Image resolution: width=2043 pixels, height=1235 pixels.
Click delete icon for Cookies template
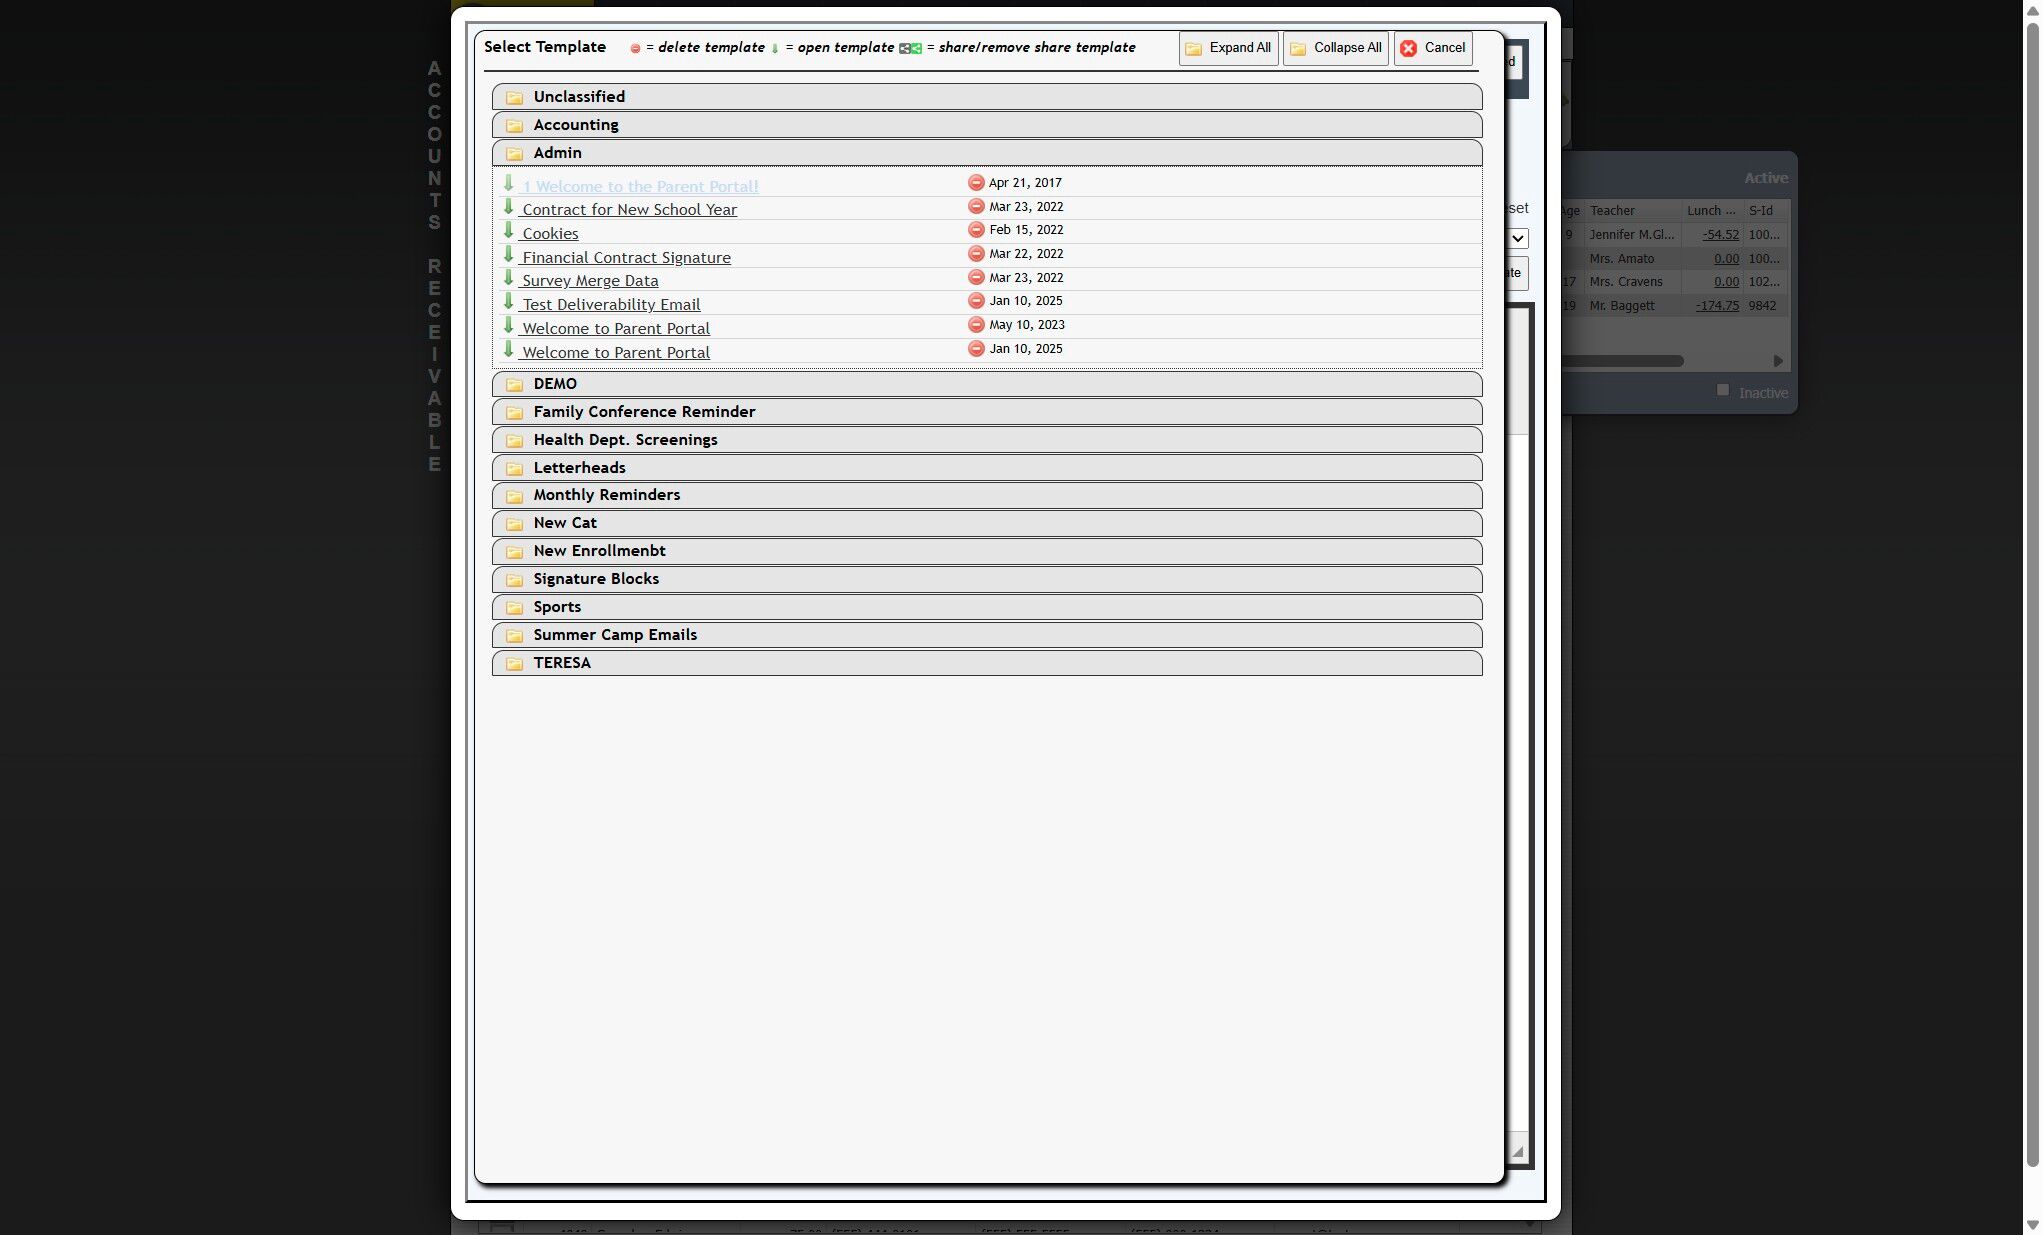pyautogui.click(x=976, y=230)
